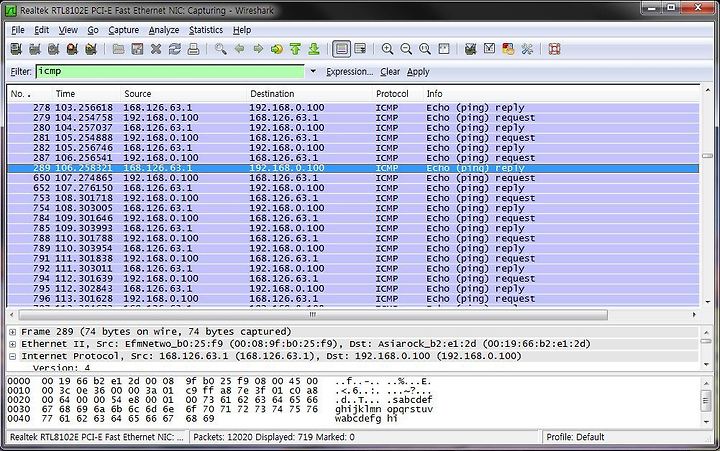Open the Edit menu

pyautogui.click(x=41, y=30)
